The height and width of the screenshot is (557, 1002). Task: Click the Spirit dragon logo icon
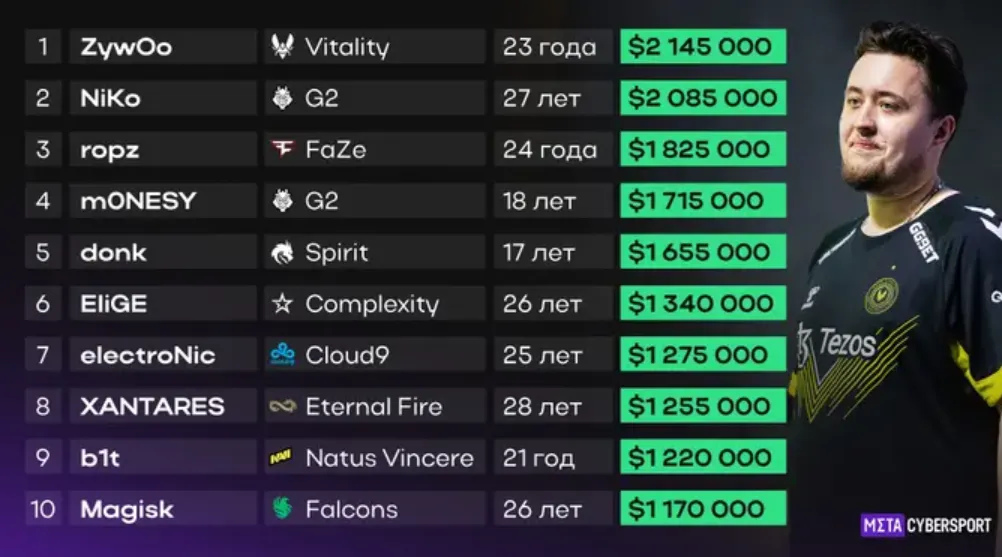pos(282,252)
